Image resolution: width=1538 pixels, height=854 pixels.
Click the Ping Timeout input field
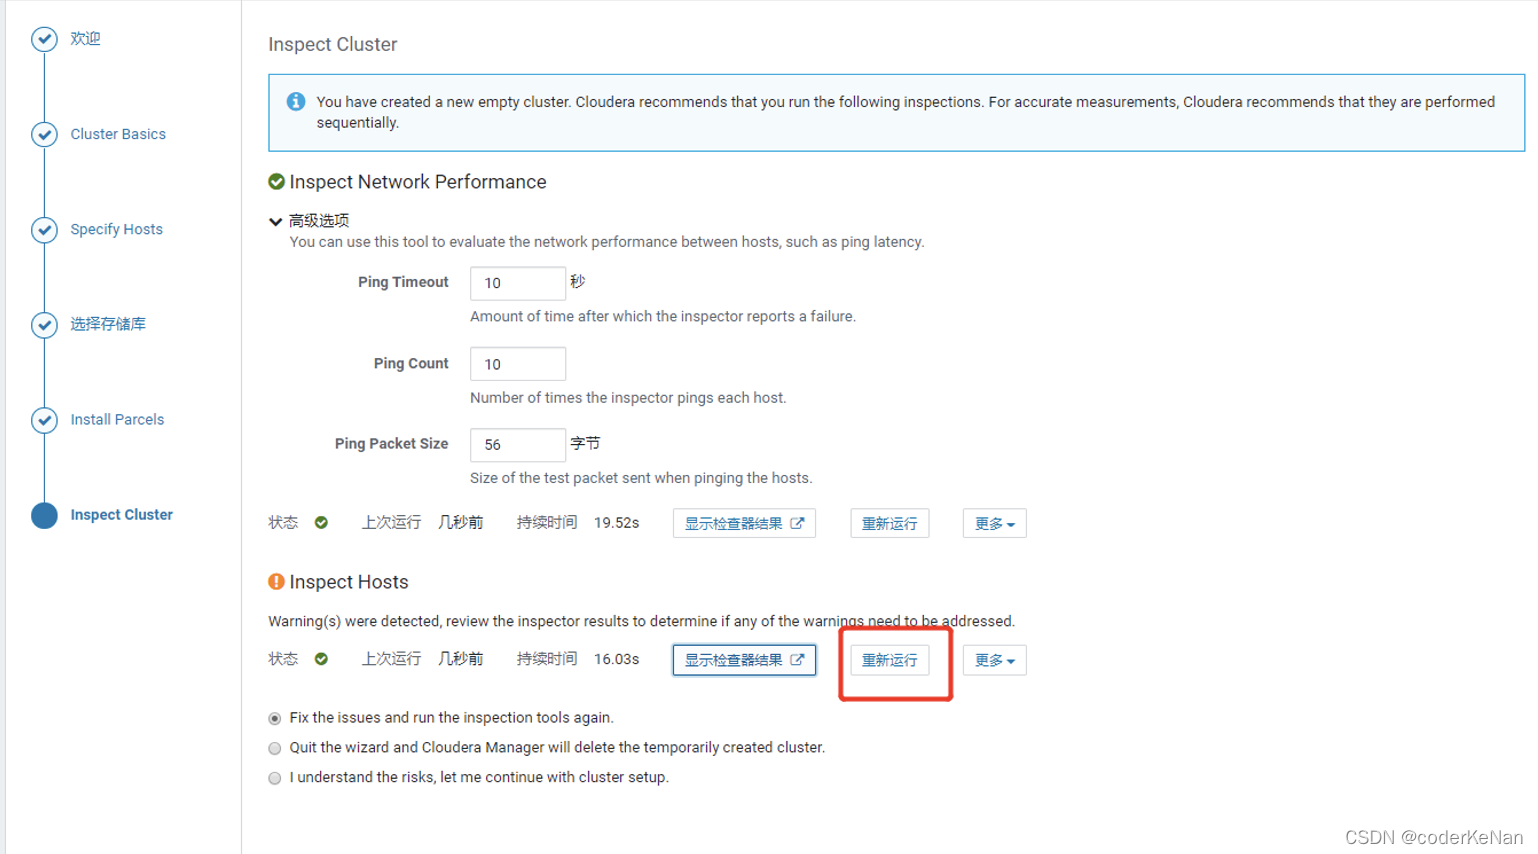pos(518,283)
